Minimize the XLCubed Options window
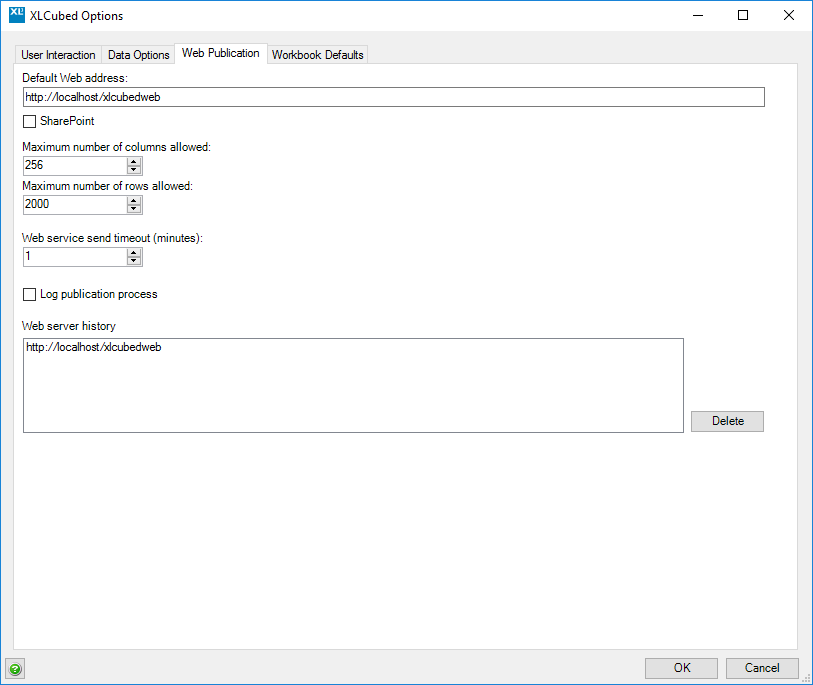 point(698,16)
